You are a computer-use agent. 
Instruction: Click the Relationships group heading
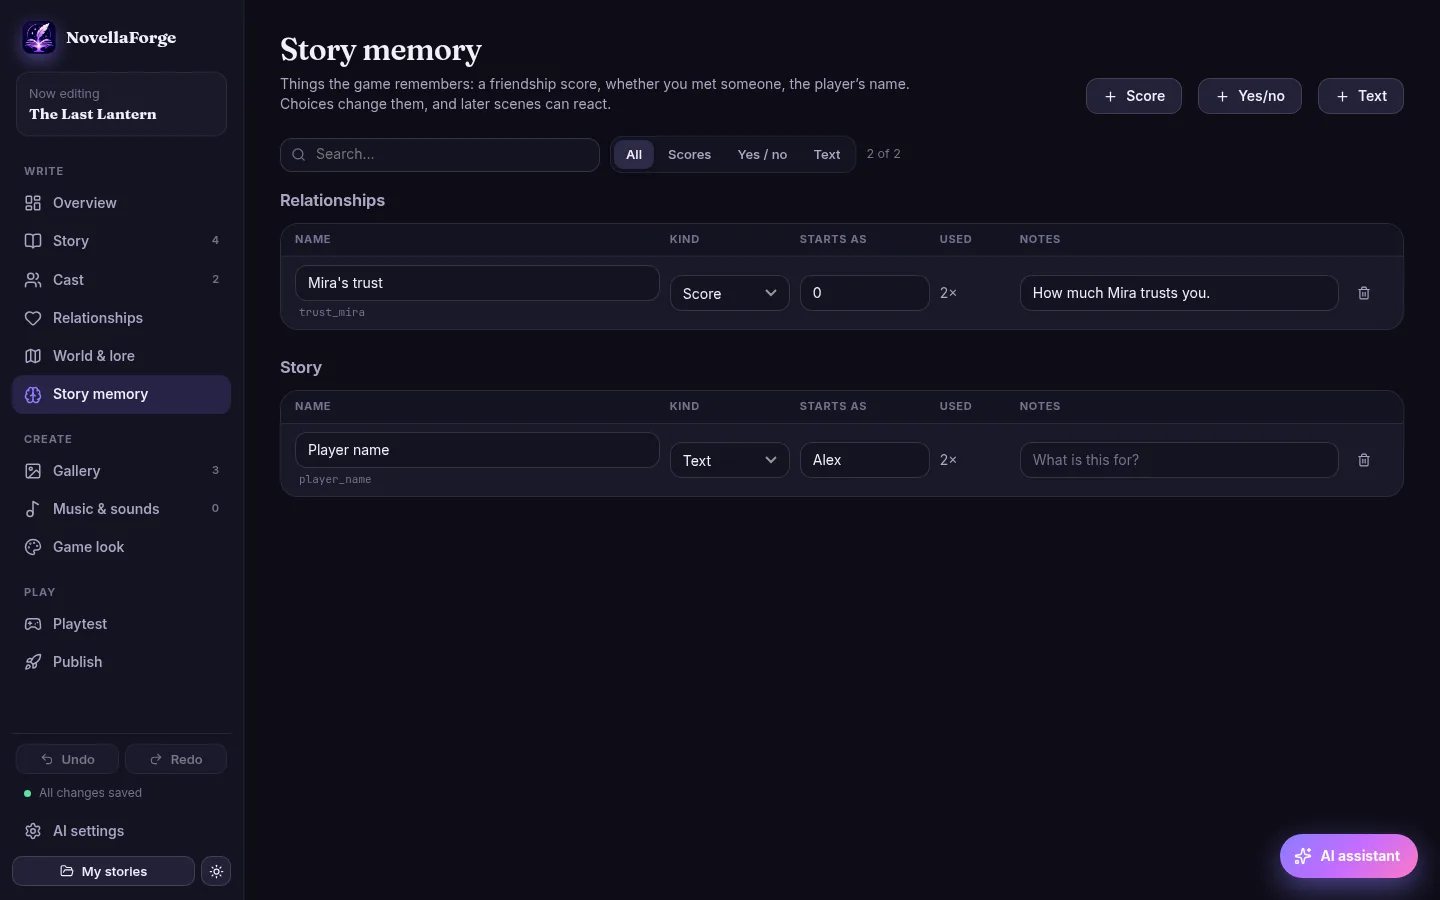(332, 200)
